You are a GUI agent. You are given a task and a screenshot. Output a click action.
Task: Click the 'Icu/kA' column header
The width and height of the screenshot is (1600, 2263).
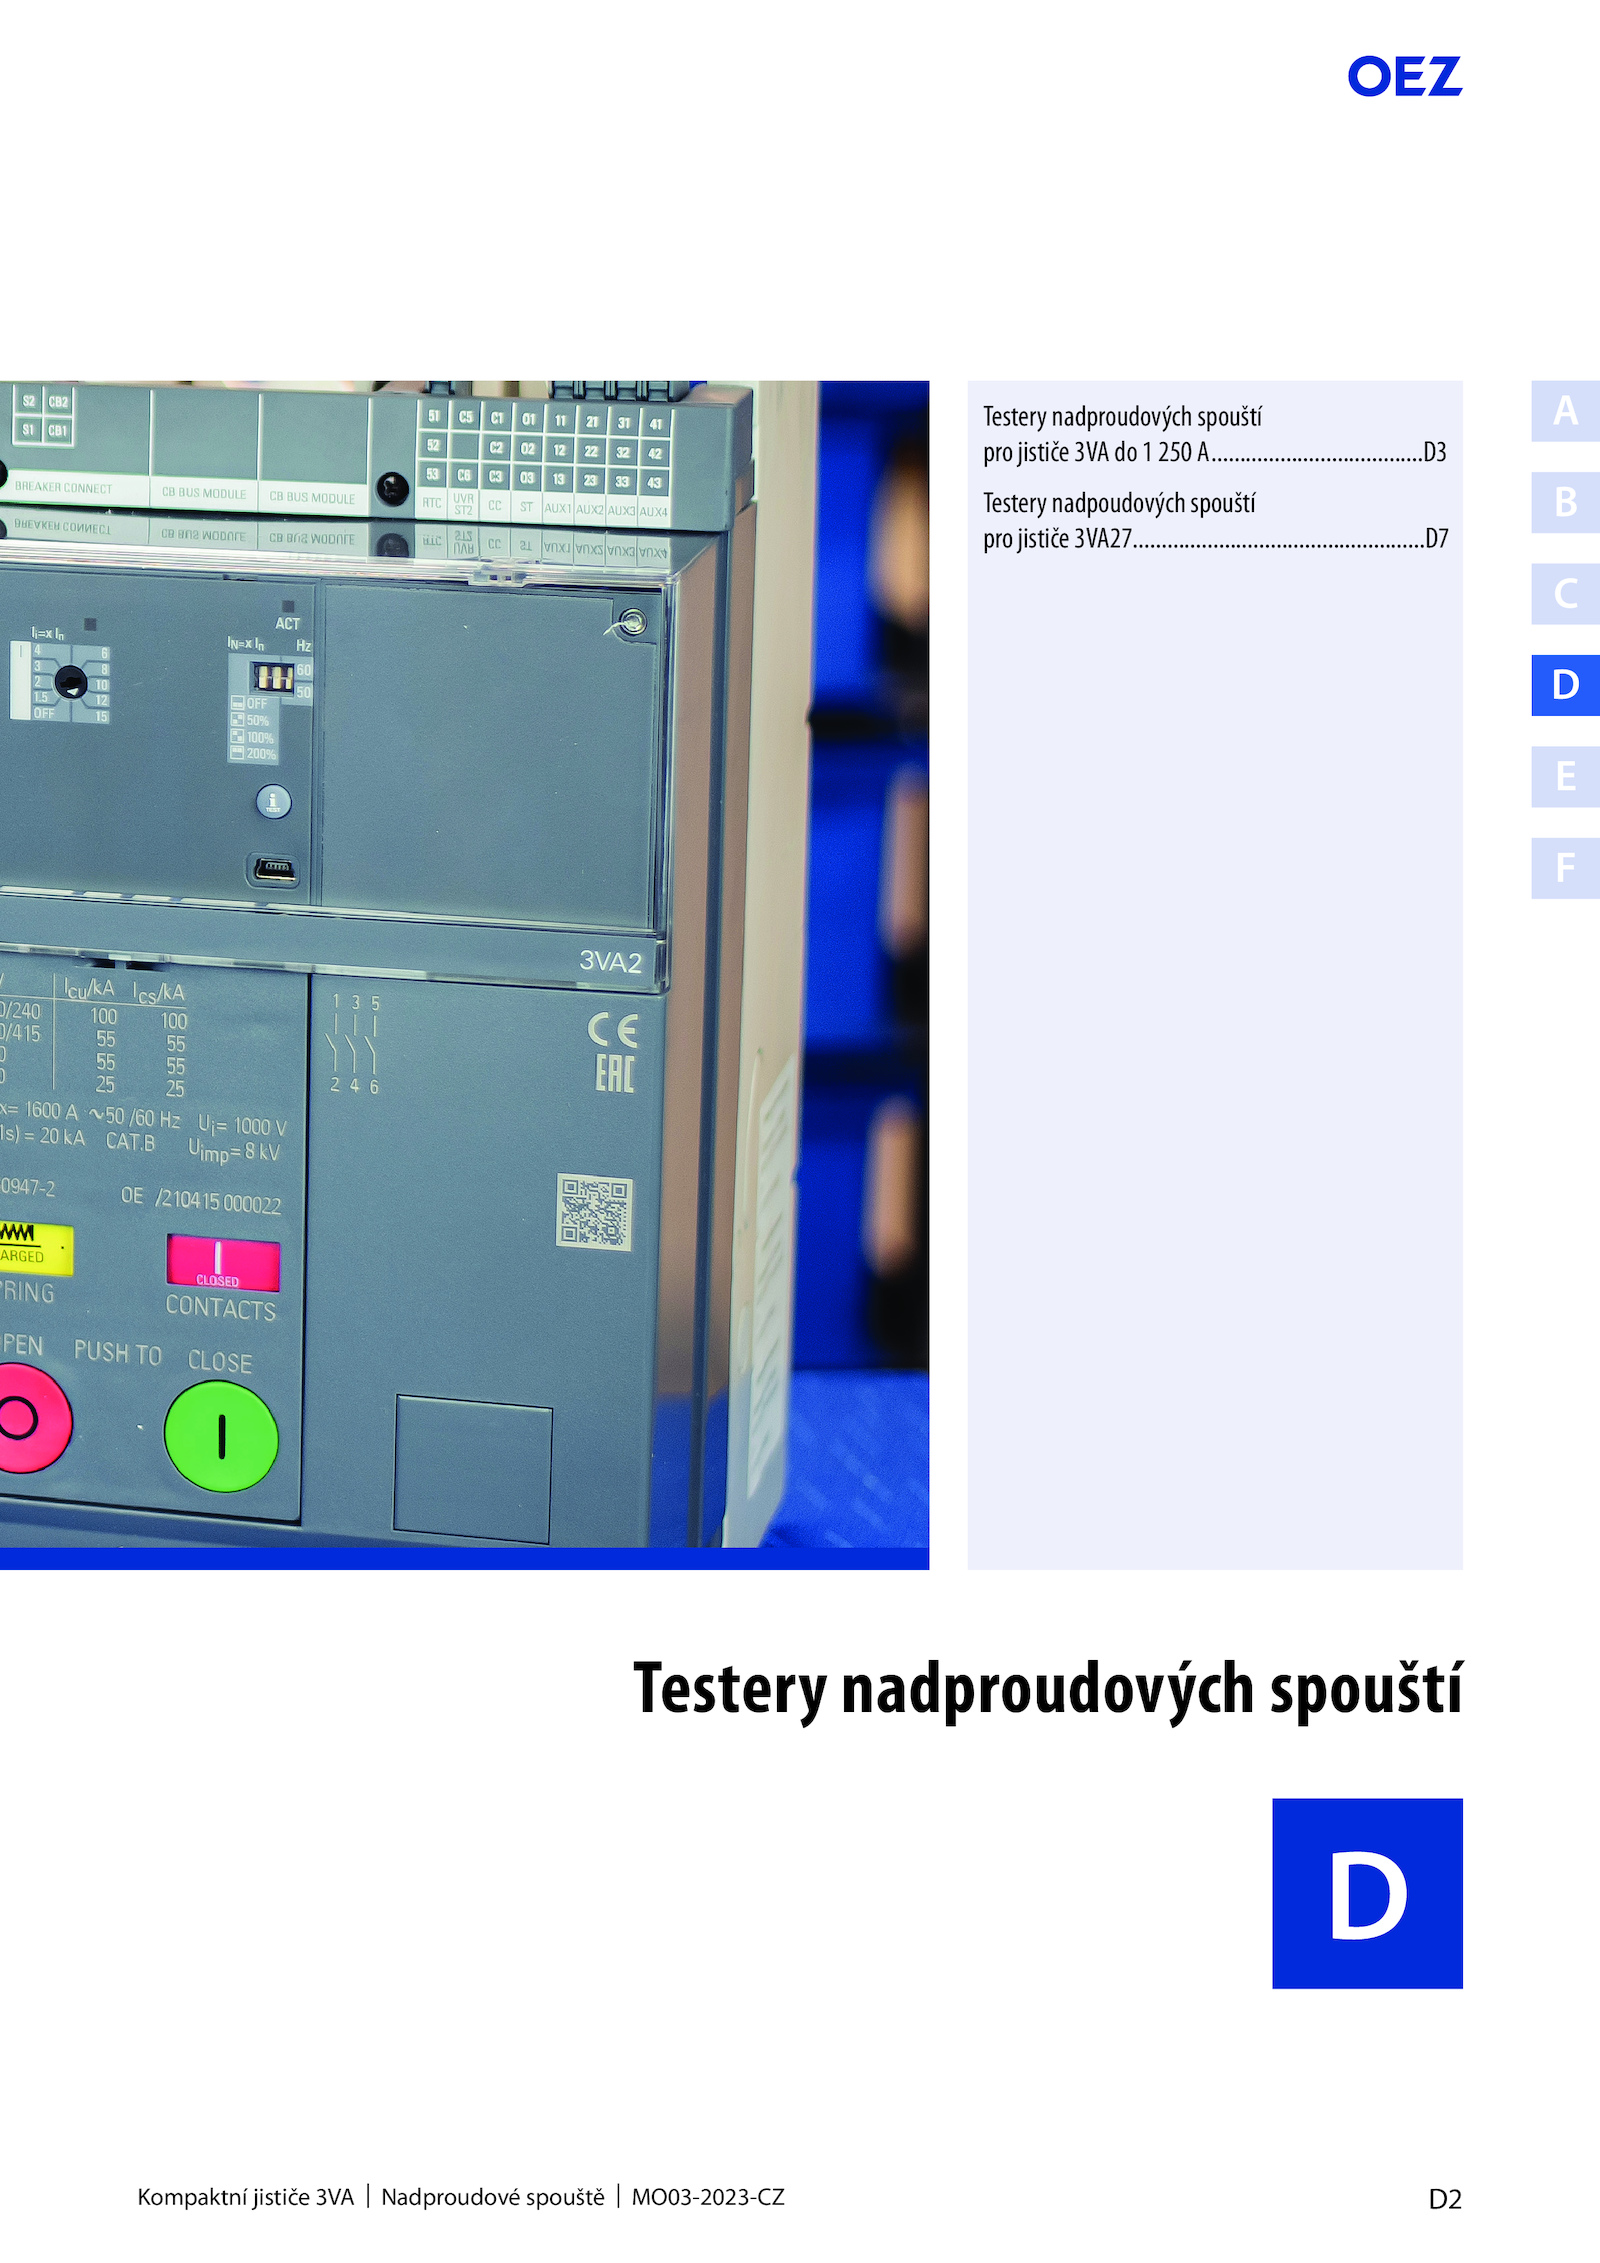tap(89, 989)
